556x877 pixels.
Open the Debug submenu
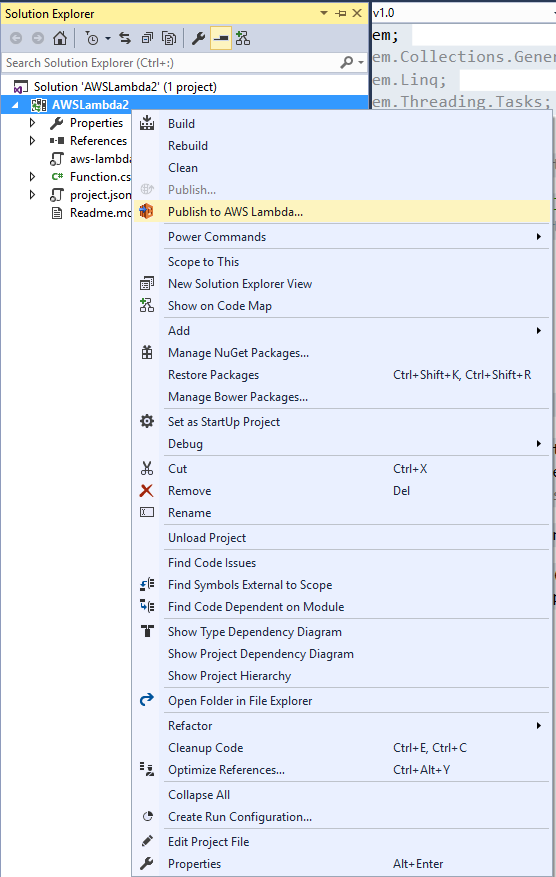342,444
